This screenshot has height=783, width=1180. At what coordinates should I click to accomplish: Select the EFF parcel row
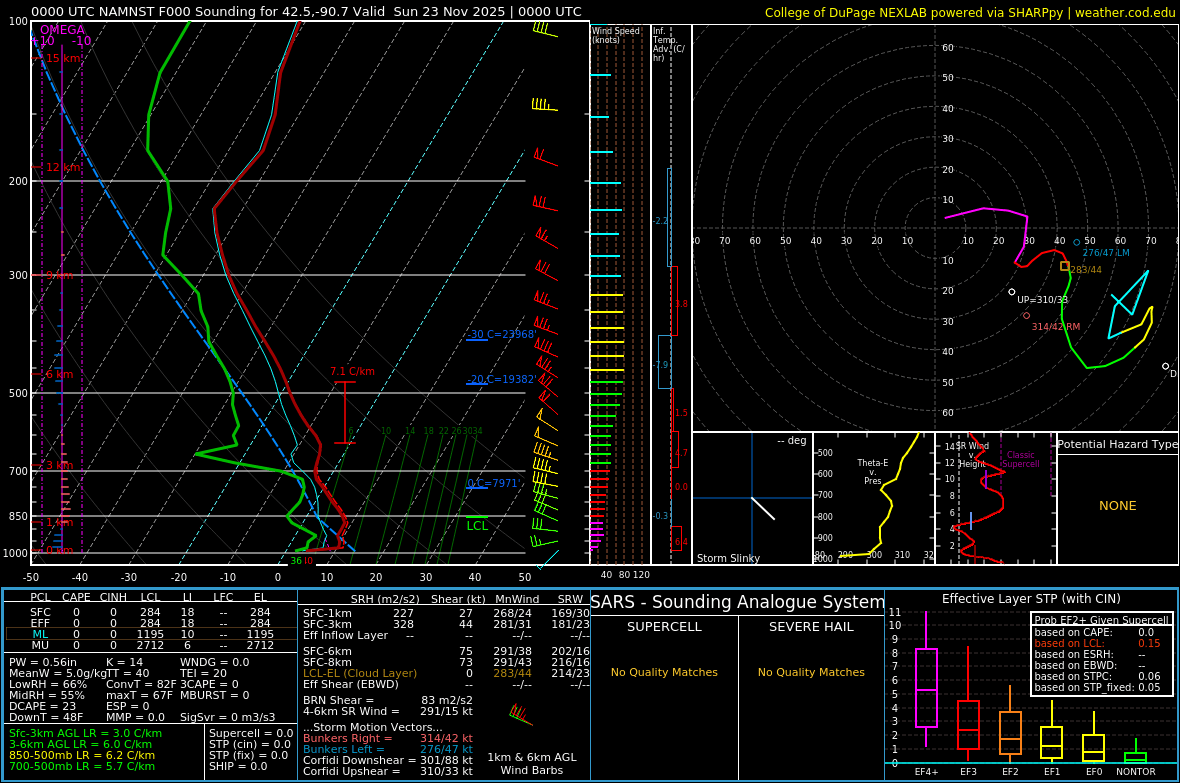tap(150, 623)
